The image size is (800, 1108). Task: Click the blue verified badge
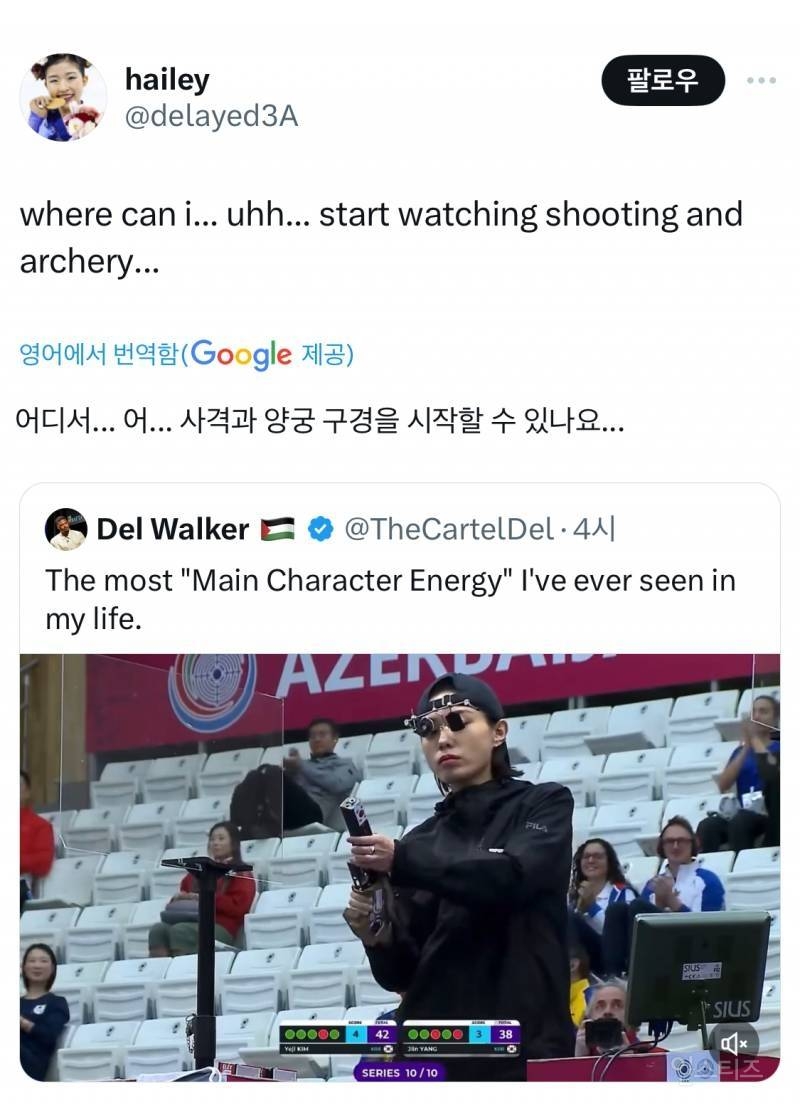coord(321,529)
